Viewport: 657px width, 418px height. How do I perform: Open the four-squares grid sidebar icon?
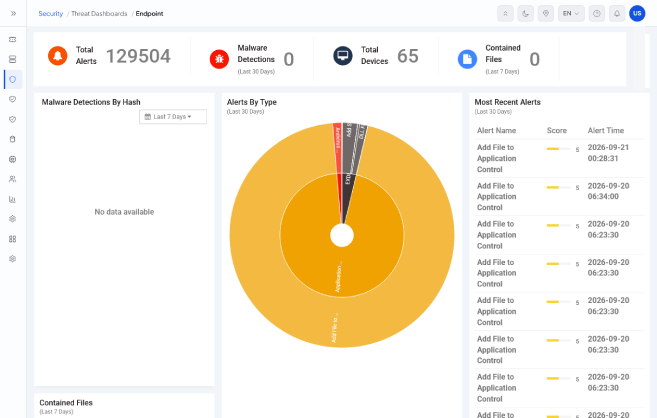[13, 239]
